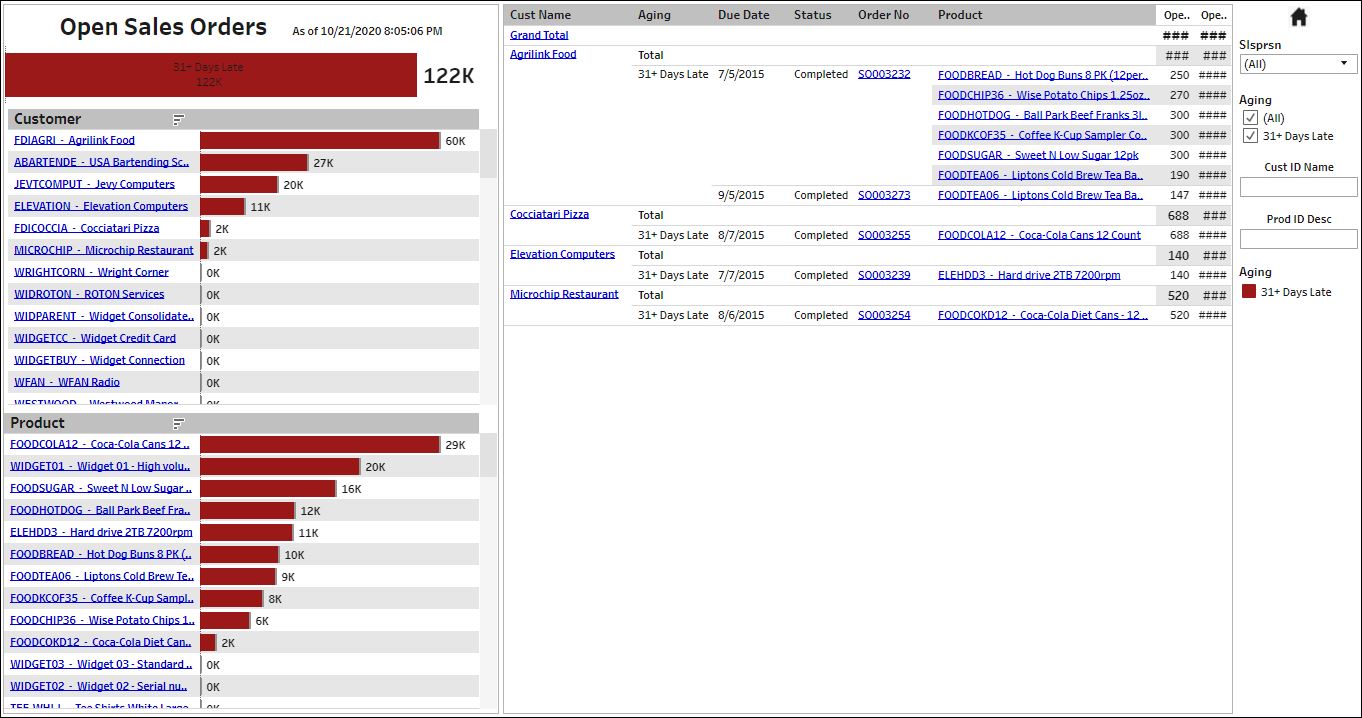Image resolution: width=1362 pixels, height=718 pixels.
Task: Open the Grand Total link
Action: click(539, 35)
